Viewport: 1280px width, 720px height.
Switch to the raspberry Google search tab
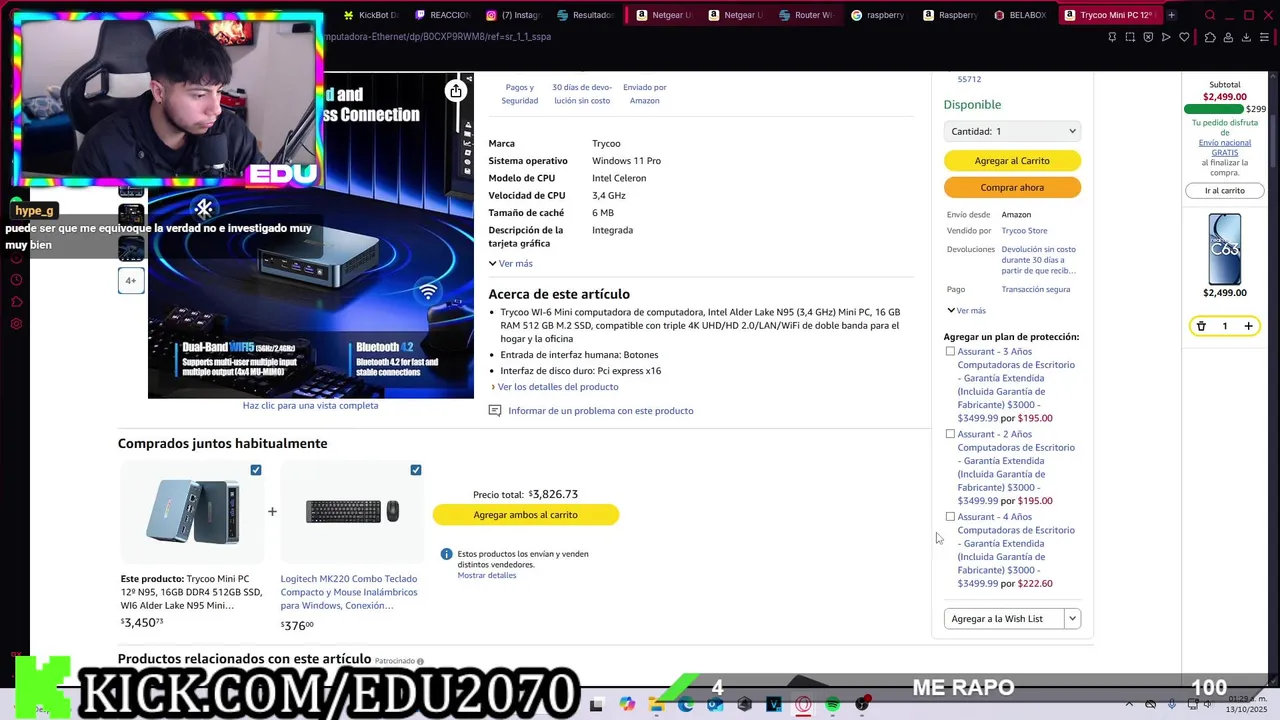click(x=877, y=15)
